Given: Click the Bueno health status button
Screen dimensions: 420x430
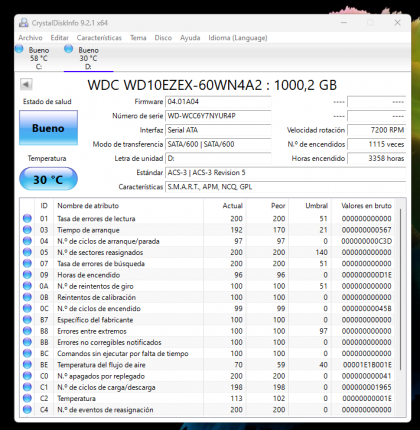Looking at the screenshot, I should point(48,128).
